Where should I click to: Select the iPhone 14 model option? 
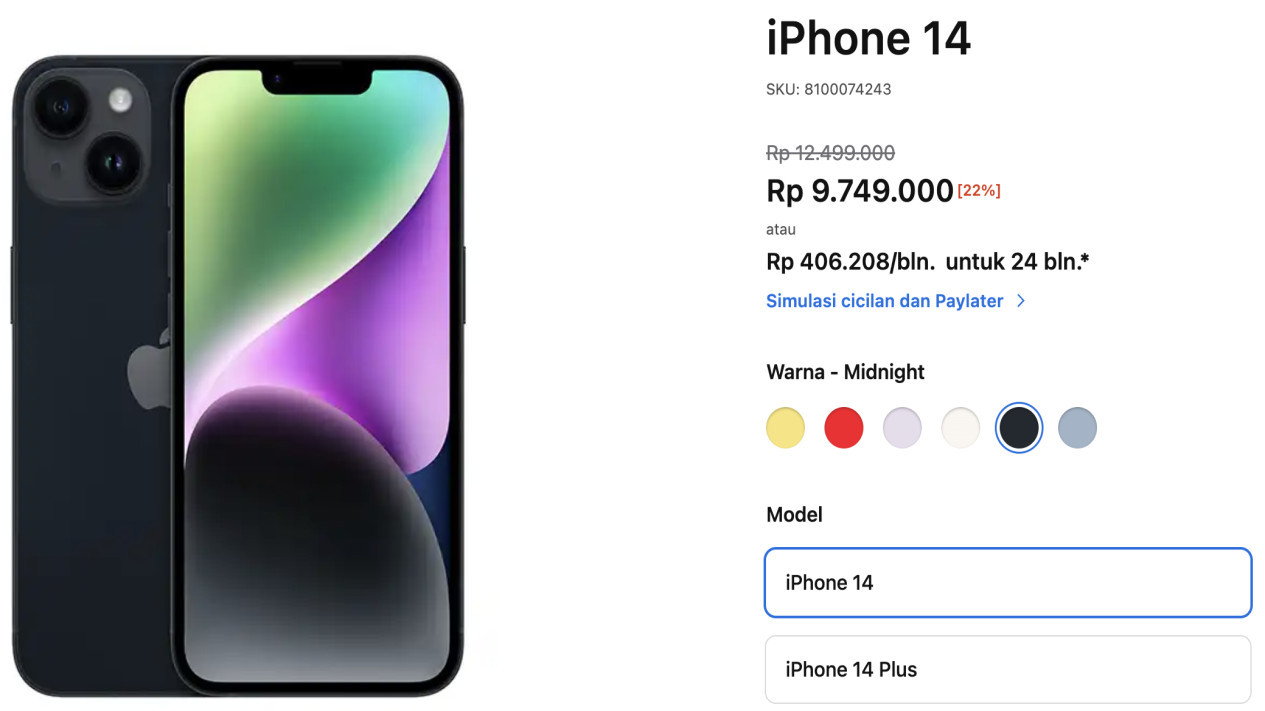point(1008,582)
